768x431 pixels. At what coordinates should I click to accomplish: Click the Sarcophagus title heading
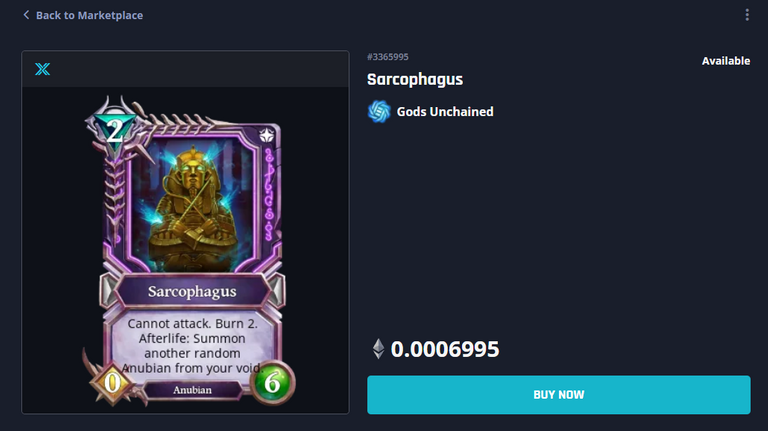(x=415, y=79)
